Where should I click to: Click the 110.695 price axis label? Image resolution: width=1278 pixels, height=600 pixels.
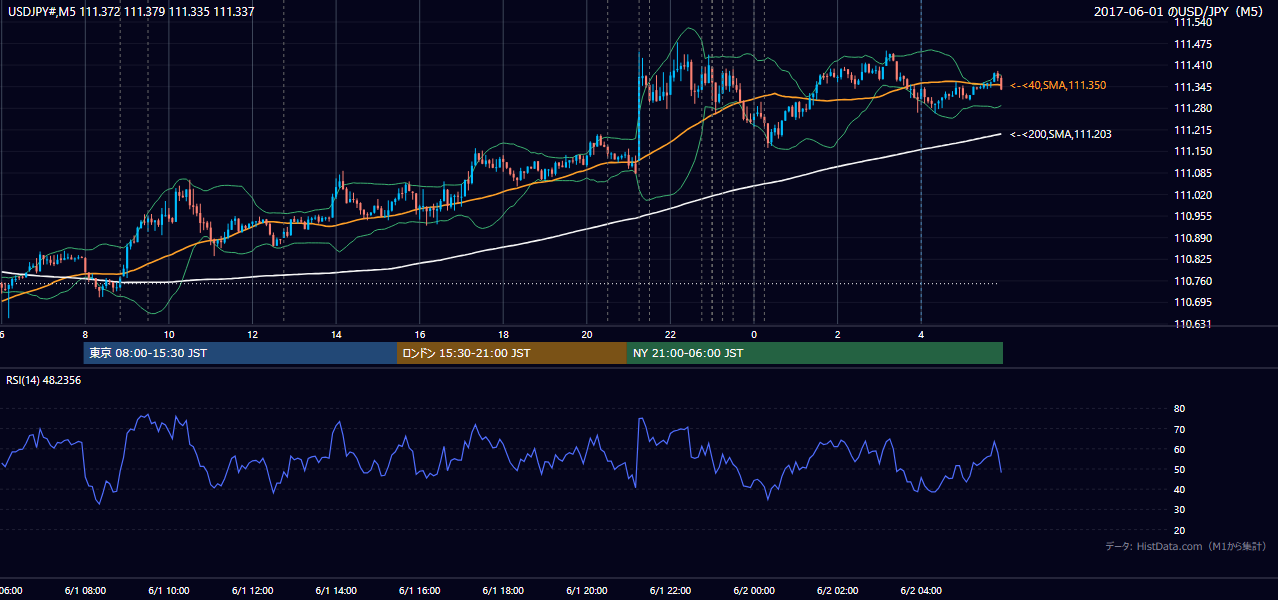coord(1192,302)
